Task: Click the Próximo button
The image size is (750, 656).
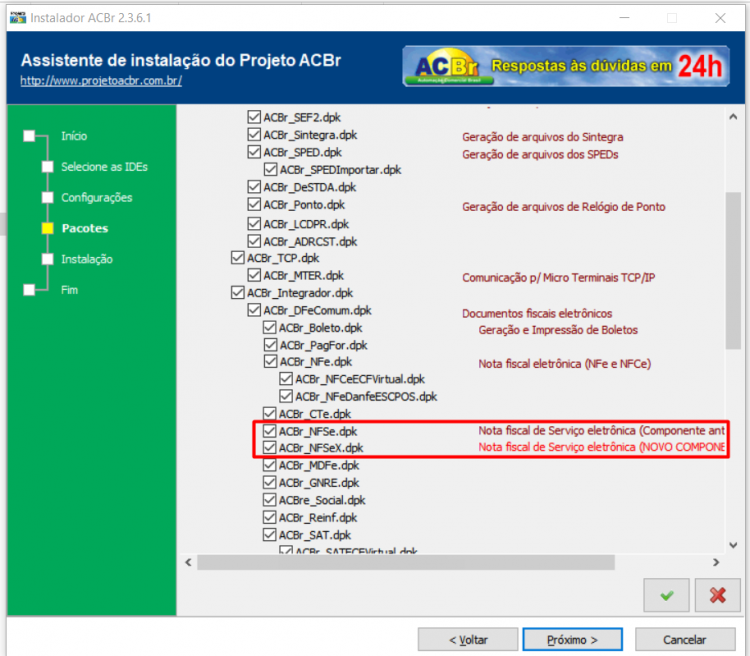Action: point(573,640)
